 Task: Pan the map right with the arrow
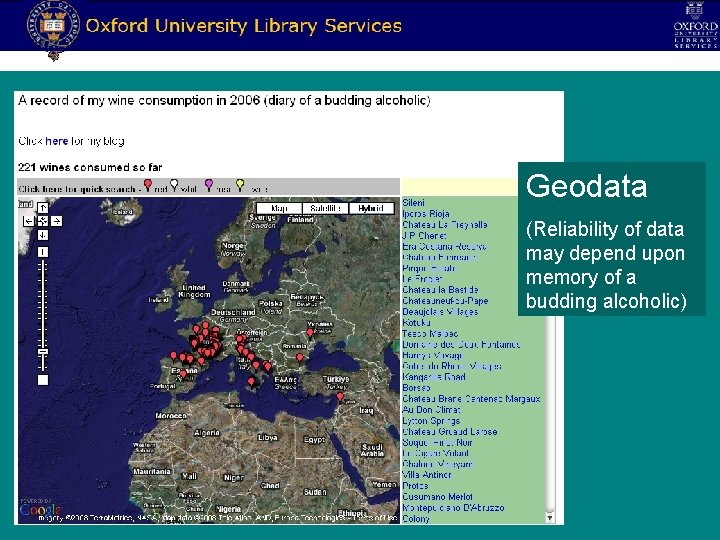click(56, 221)
